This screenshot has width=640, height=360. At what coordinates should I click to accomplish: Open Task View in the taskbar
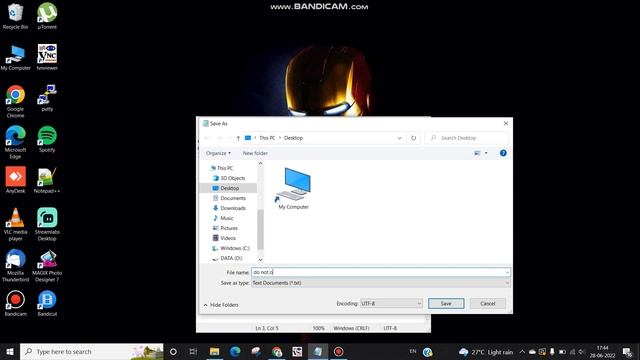(193, 351)
